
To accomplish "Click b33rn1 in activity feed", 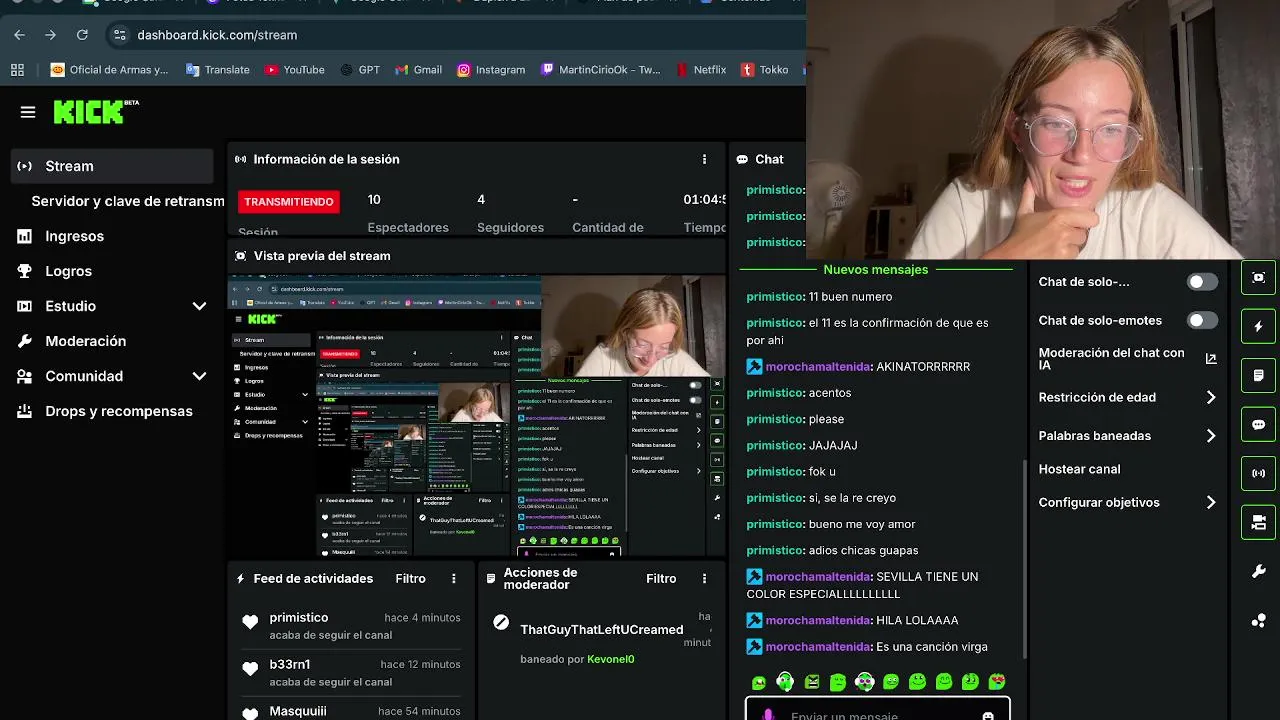I will [289, 665].
